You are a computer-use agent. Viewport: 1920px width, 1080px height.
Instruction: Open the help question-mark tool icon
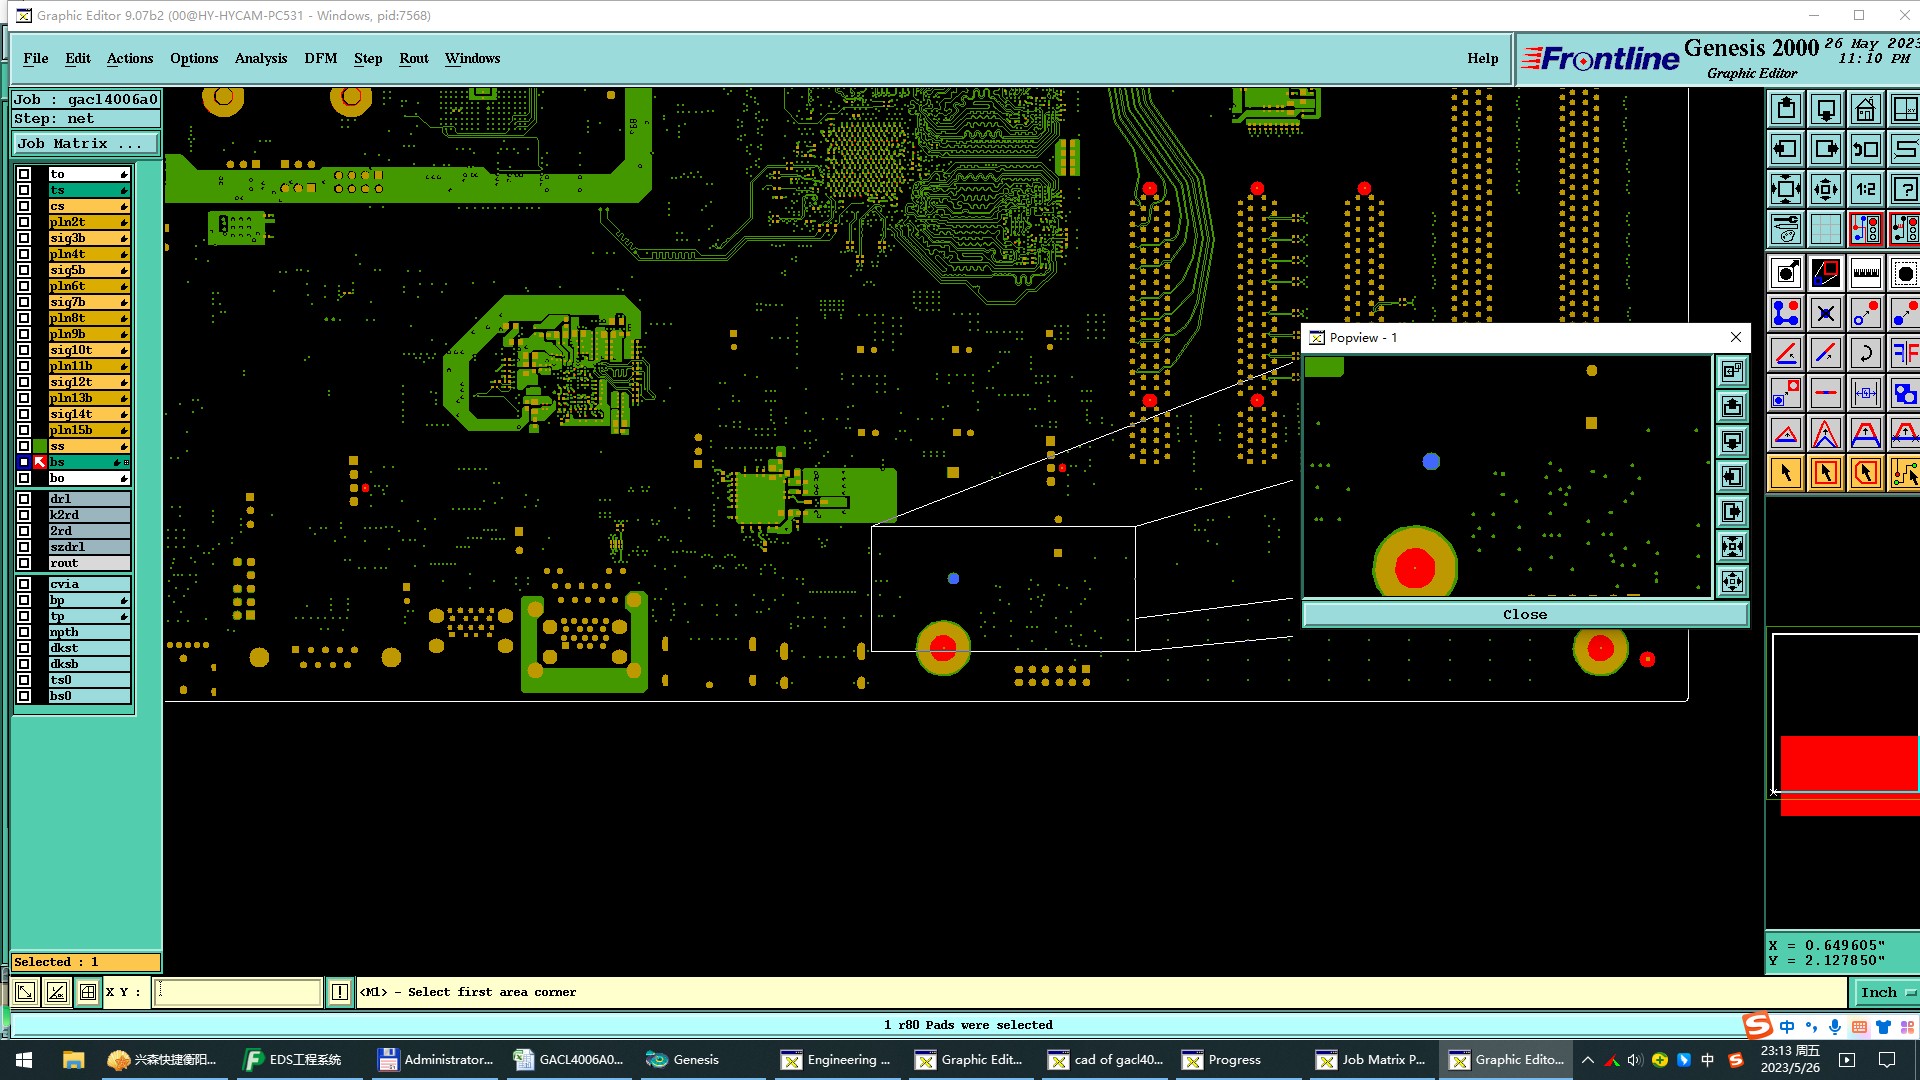pos(1904,189)
